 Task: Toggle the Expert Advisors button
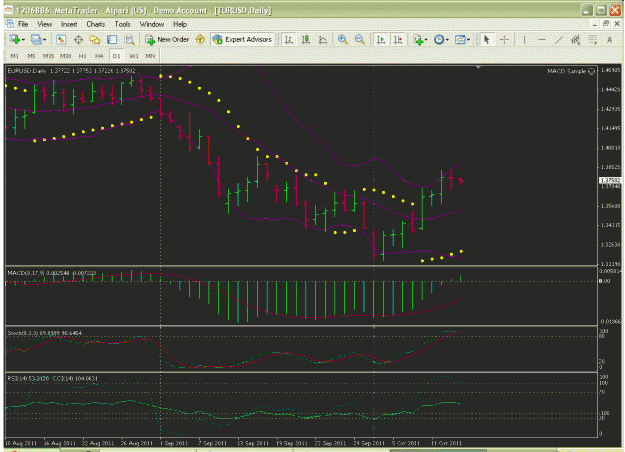click(243, 39)
